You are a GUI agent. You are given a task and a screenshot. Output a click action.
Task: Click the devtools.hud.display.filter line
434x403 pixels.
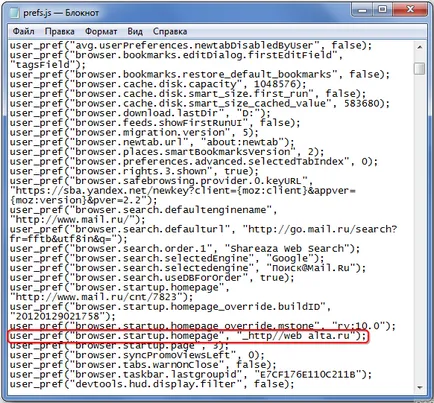152,384
